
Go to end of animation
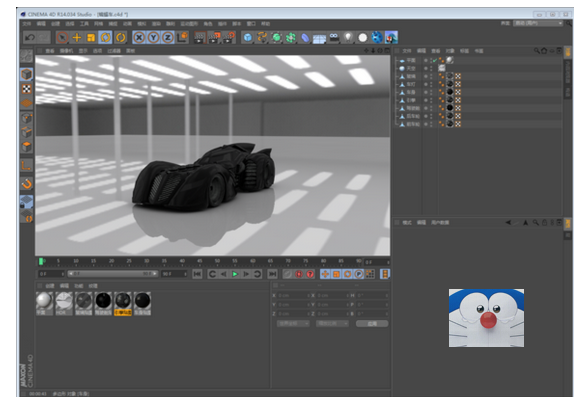(x=272, y=274)
